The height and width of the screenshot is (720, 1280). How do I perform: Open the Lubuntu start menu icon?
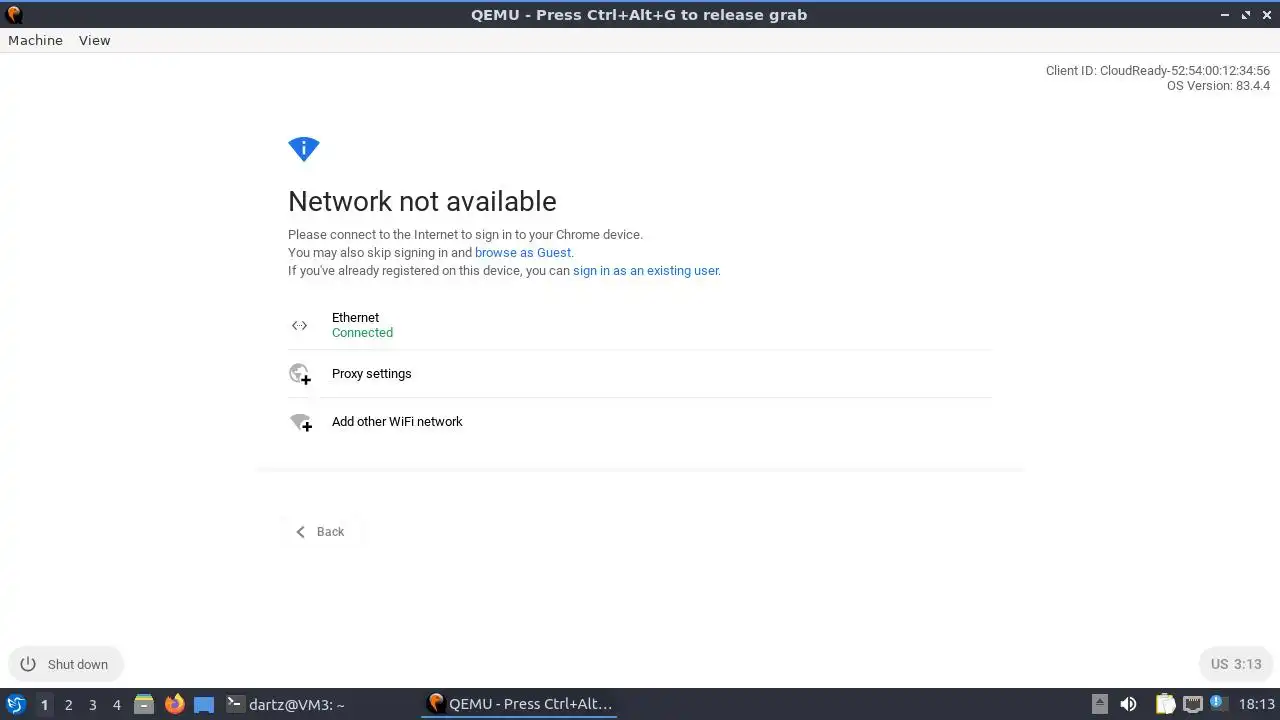click(15, 704)
